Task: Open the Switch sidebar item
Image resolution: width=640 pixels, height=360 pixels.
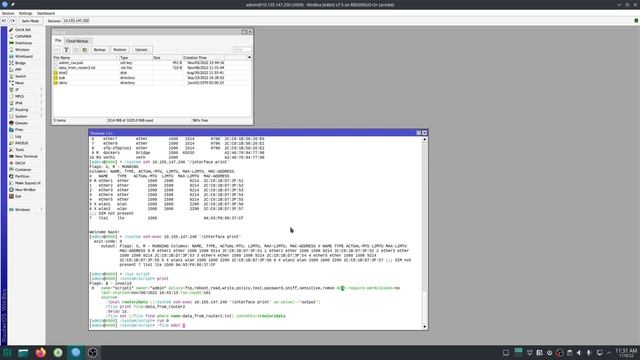Action: pos(20,76)
